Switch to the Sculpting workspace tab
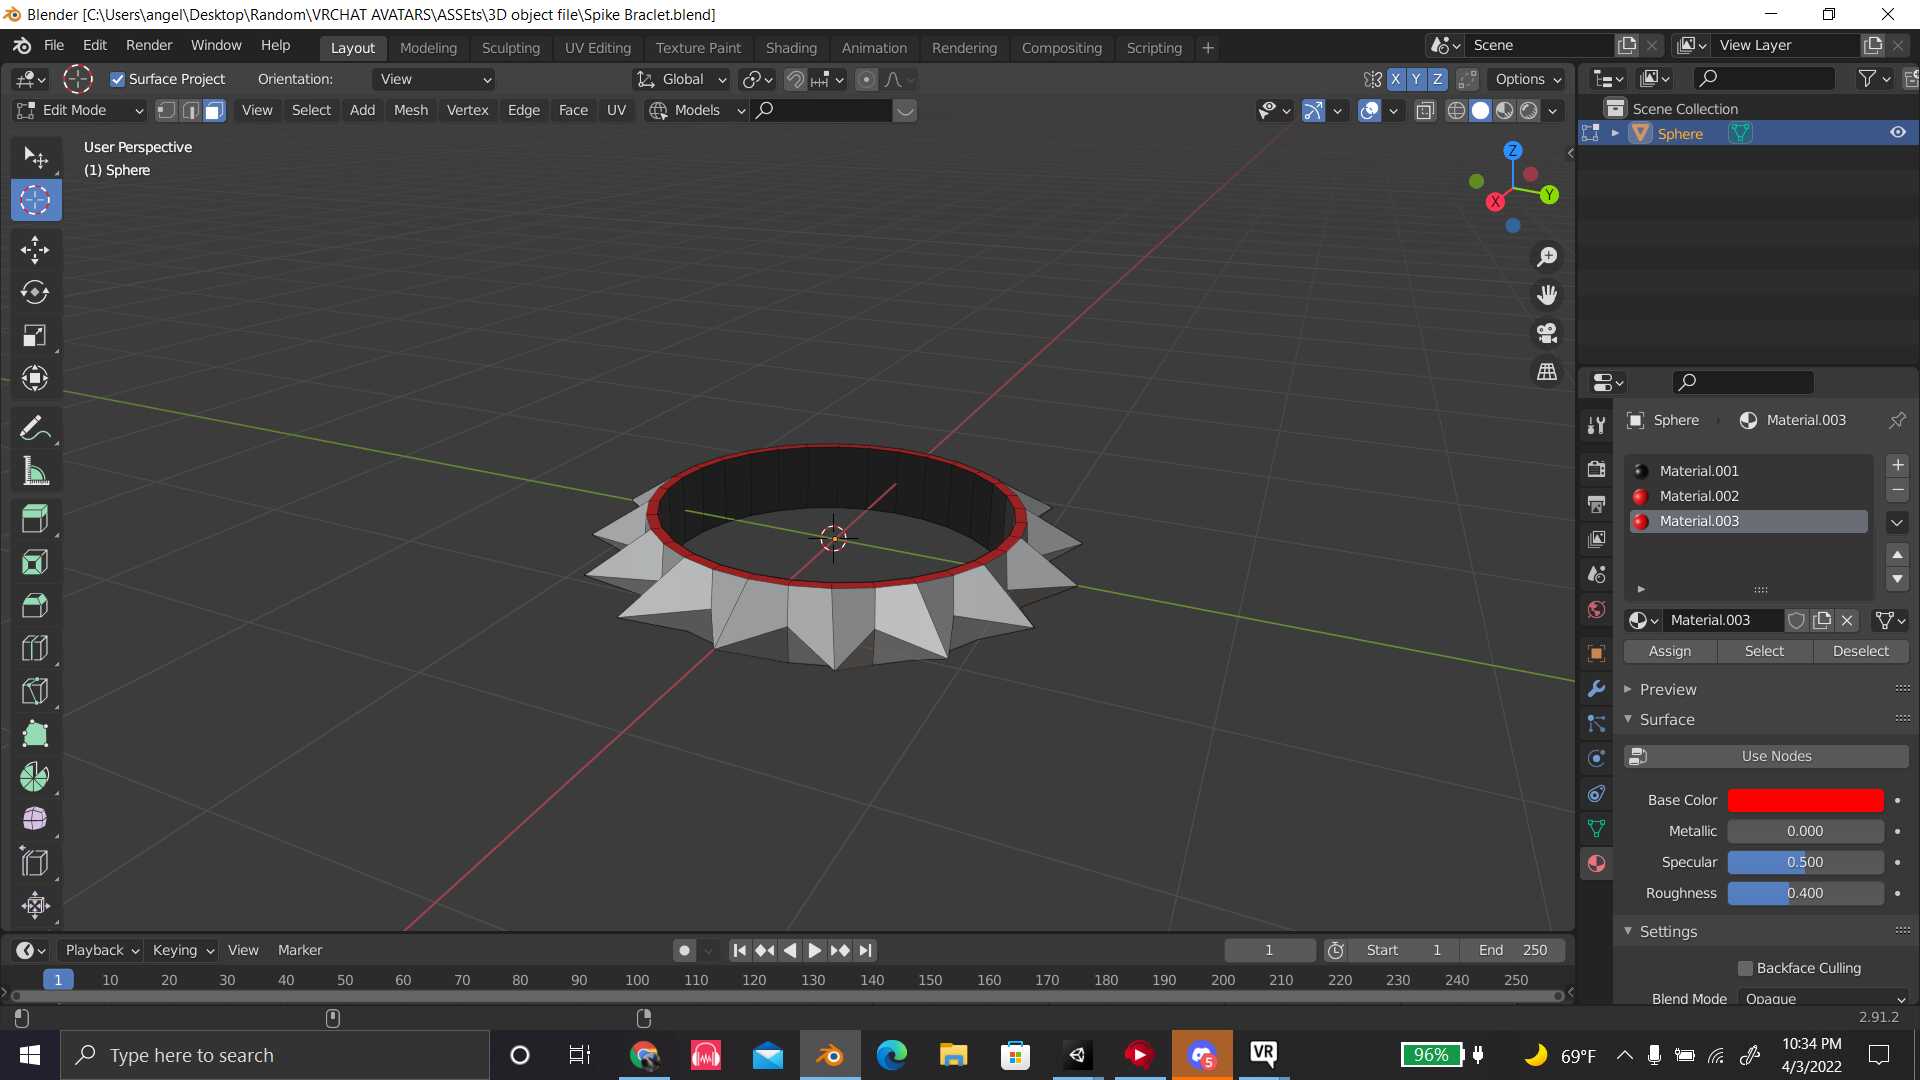 pyautogui.click(x=510, y=47)
